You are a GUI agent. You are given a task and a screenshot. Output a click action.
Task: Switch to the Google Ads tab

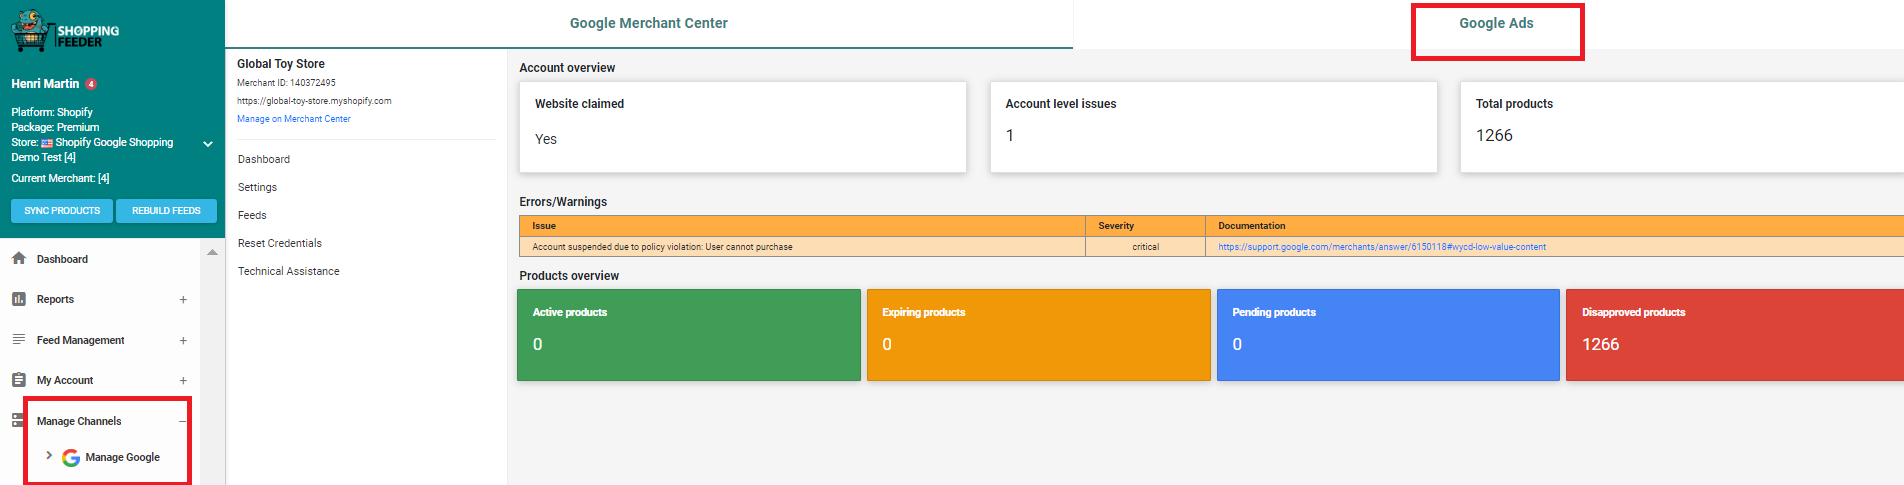(x=1496, y=23)
